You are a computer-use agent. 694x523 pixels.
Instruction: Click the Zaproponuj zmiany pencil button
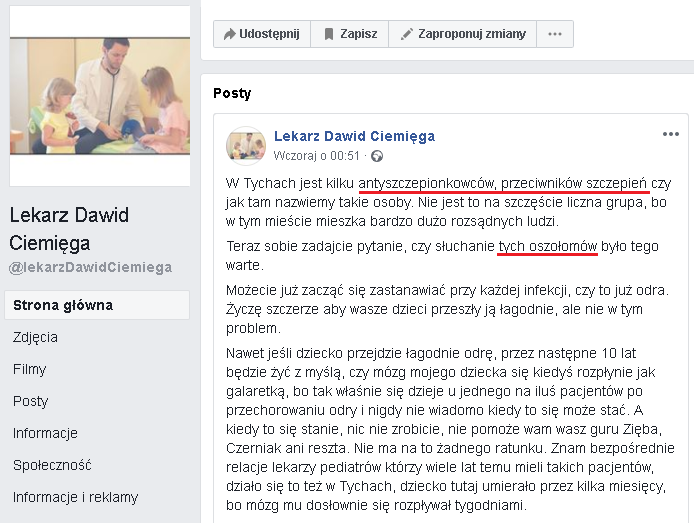coord(462,34)
